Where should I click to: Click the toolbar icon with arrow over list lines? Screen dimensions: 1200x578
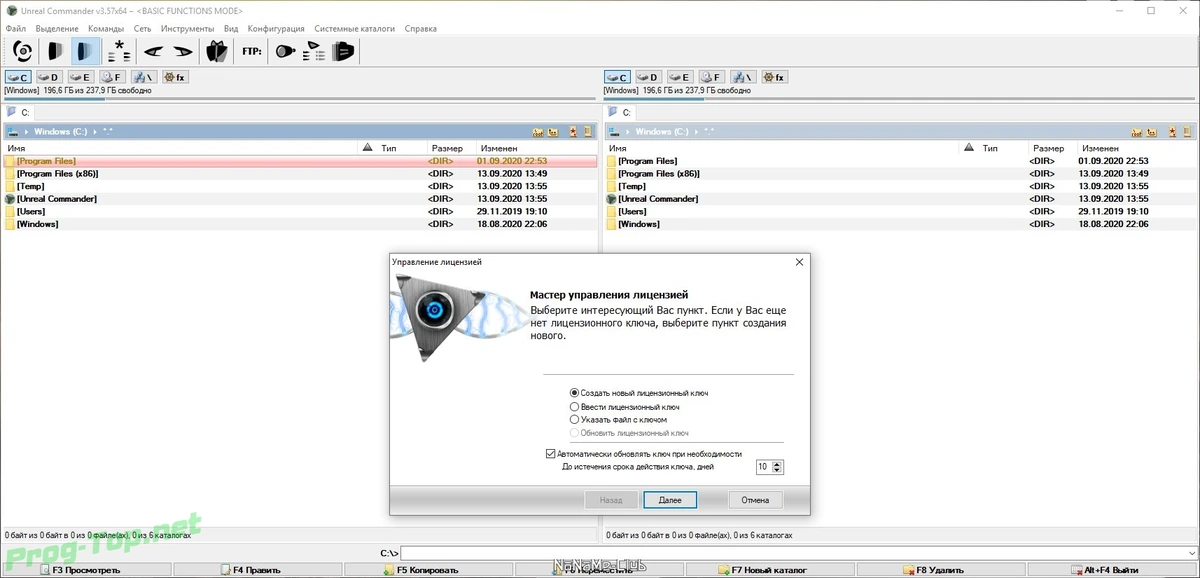click(x=315, y=51)
